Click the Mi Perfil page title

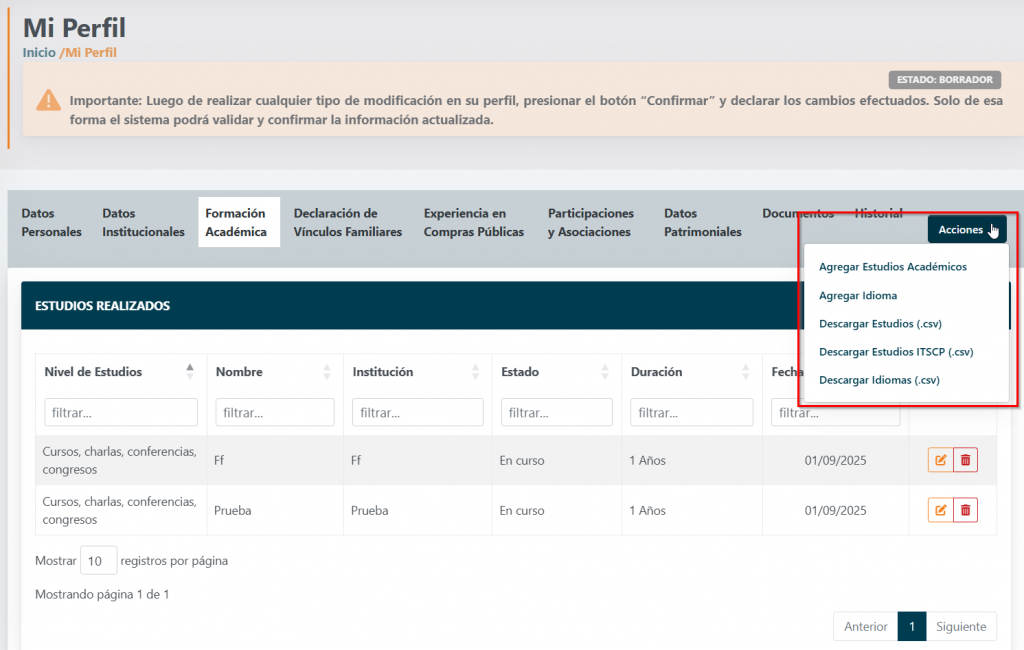click(x=74, y=28)
